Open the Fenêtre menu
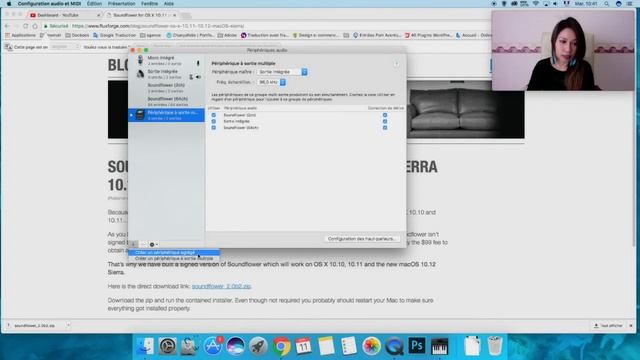This screenshot has width=640, height=360. click(x=149, y=4)
